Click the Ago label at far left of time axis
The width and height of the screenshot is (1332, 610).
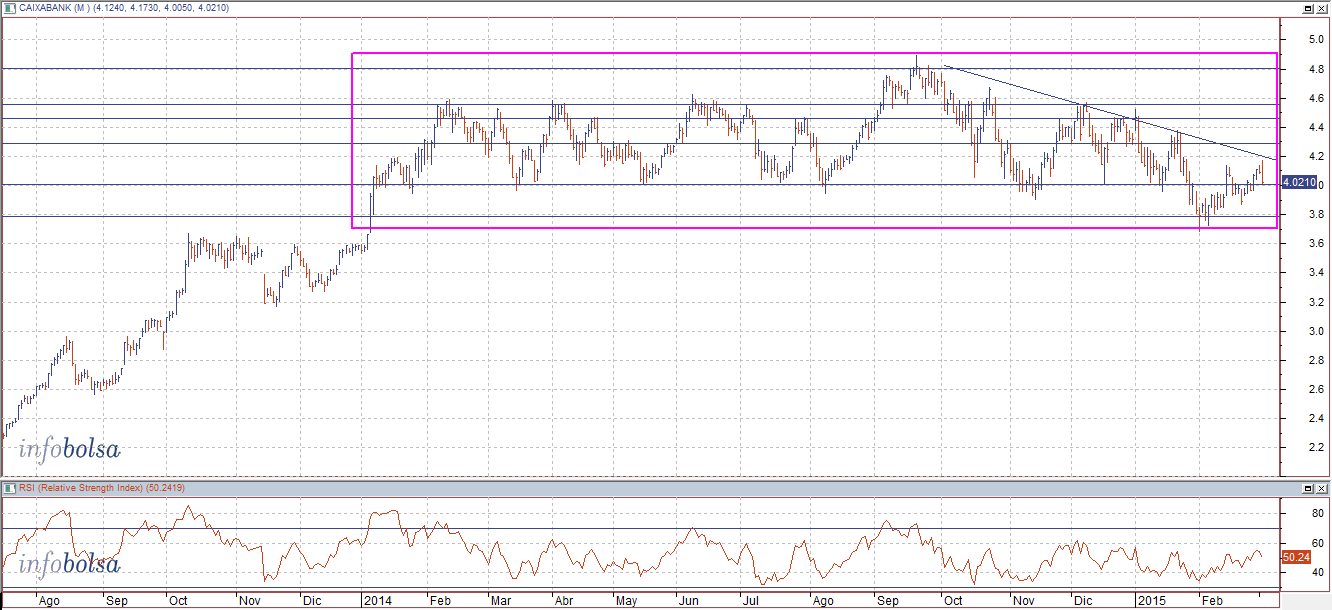(x=47, y=602)
